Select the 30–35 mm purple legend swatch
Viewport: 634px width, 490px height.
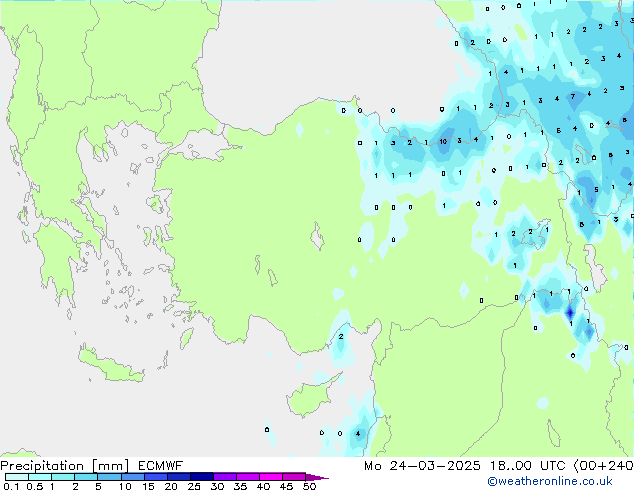tap(225, 477)
